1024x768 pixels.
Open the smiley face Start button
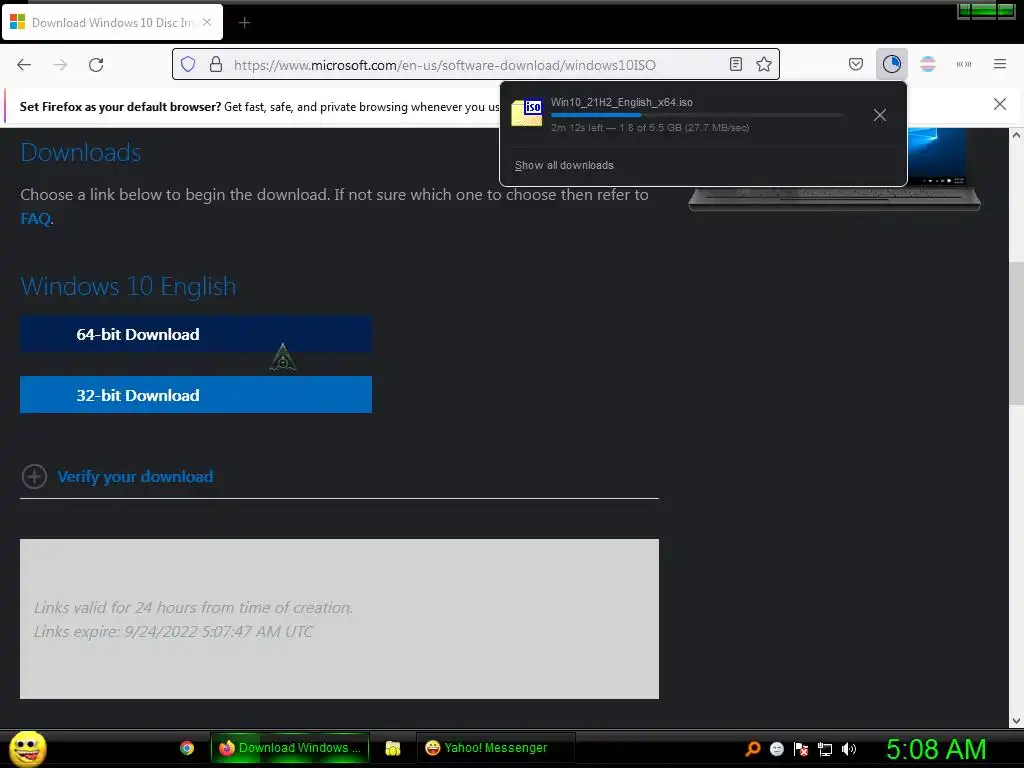coord(27,748)
